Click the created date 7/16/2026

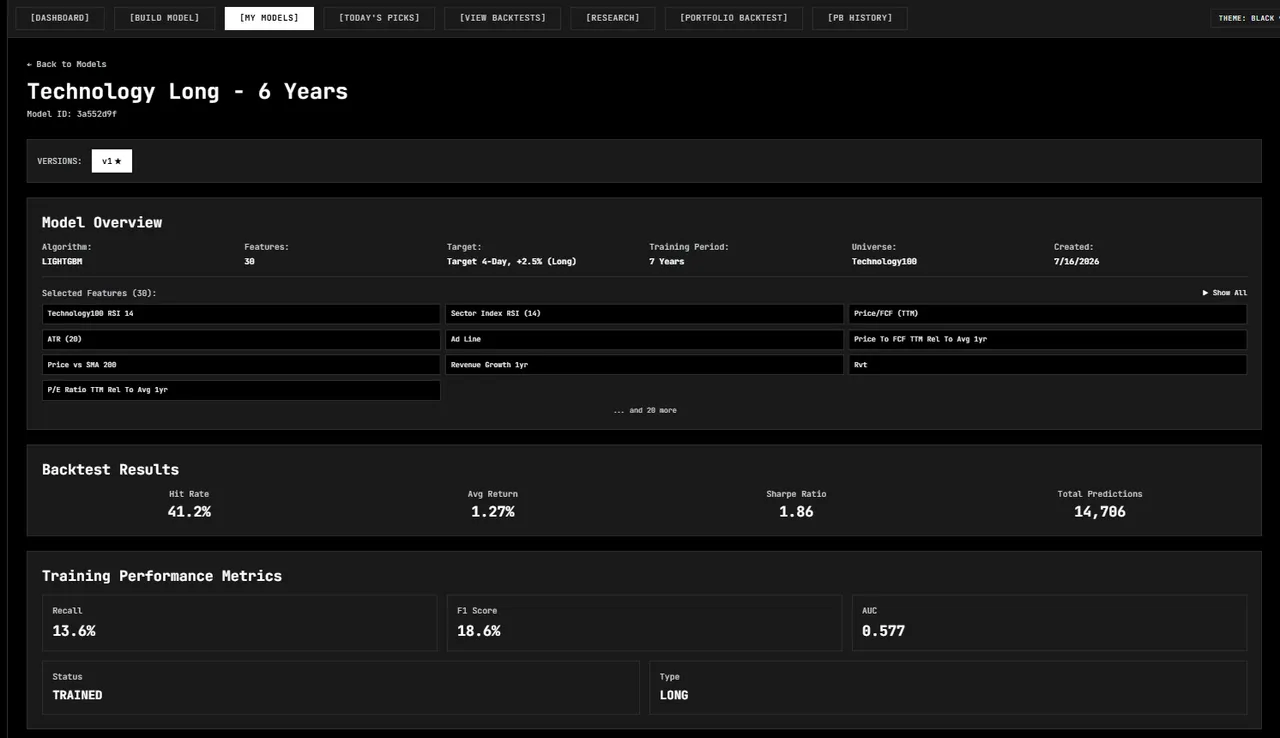click(1076, 261)
